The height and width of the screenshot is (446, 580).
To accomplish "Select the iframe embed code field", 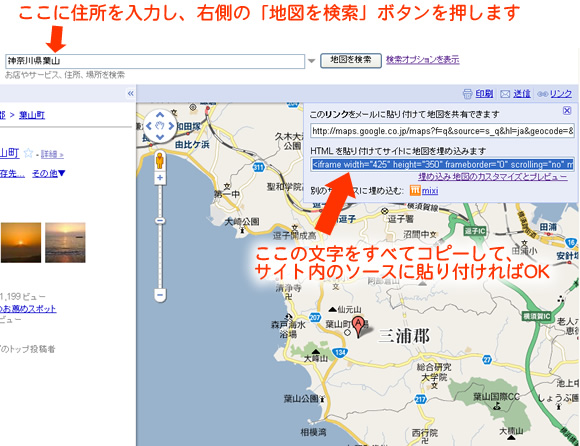I will (442, 164).
